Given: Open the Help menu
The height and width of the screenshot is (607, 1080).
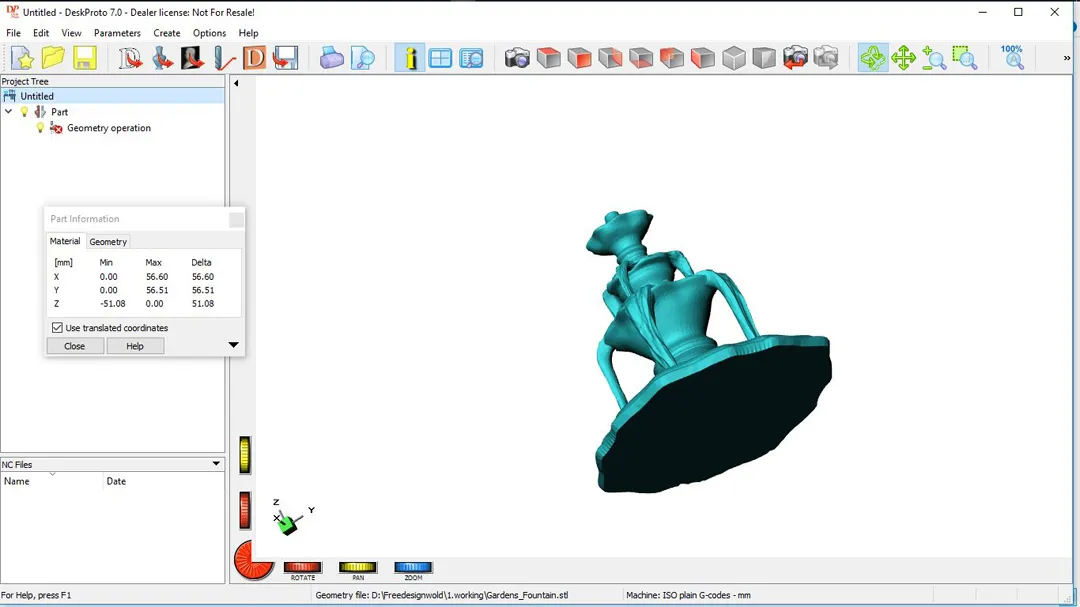Looking at the screenshot, I should tap(248, 33).
